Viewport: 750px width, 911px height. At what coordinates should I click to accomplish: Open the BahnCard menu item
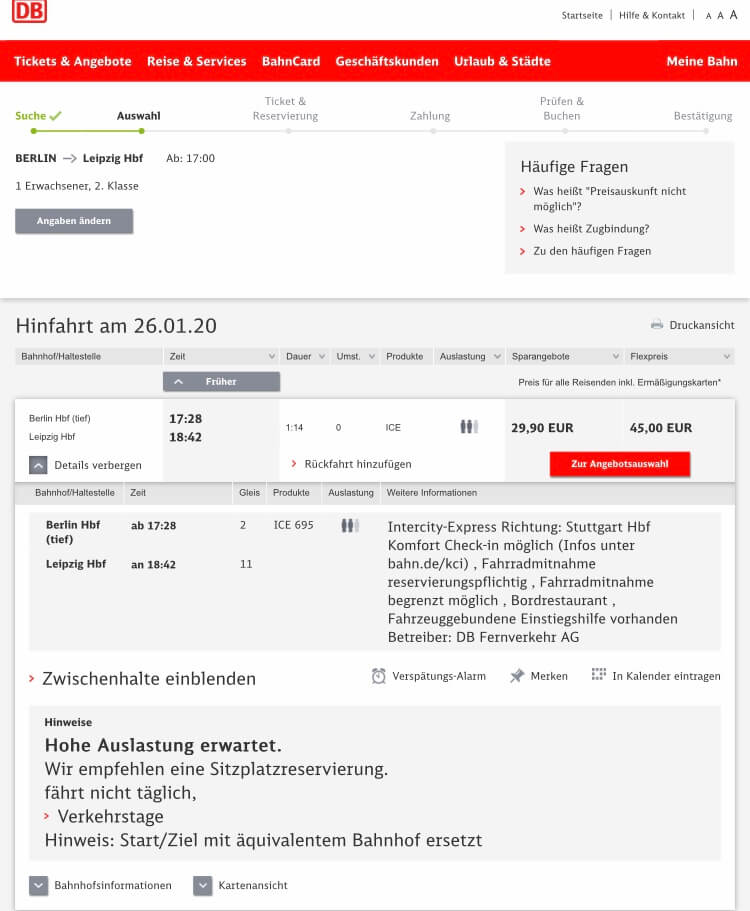pos(291,61)
